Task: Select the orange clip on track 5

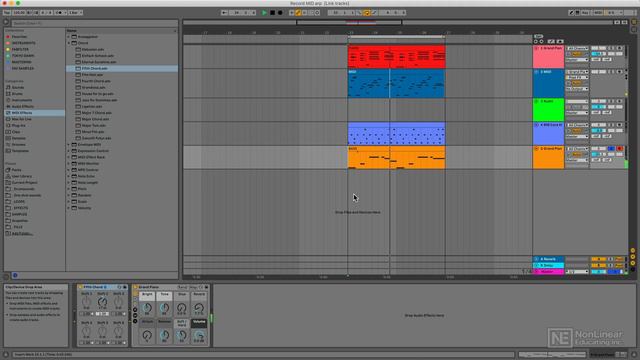Action: point(396,158)
